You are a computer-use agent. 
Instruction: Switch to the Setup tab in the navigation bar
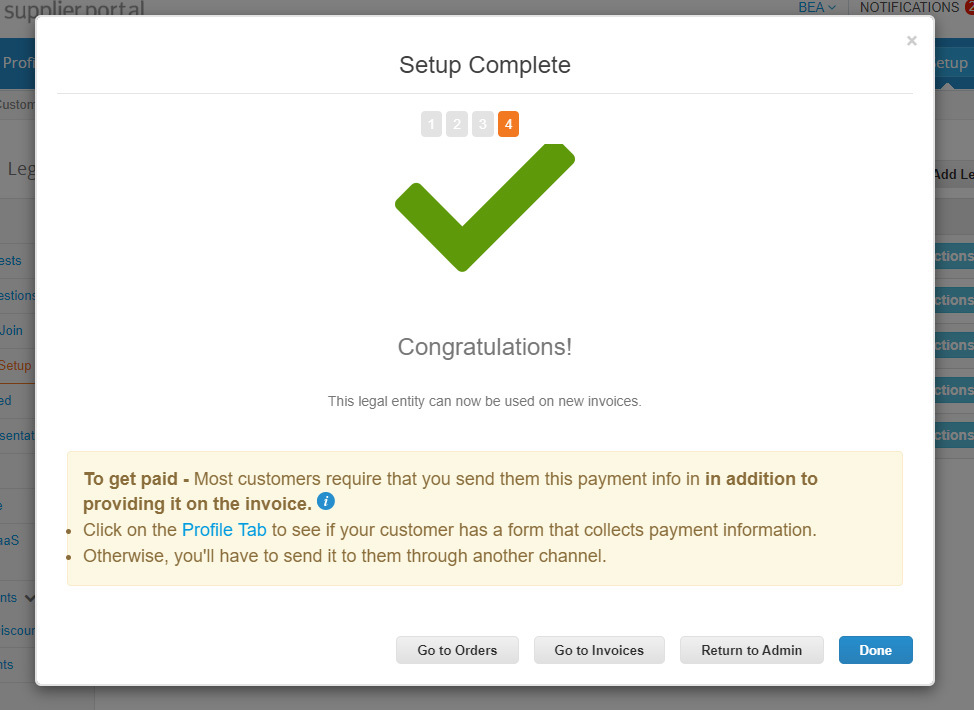[952, 63]
